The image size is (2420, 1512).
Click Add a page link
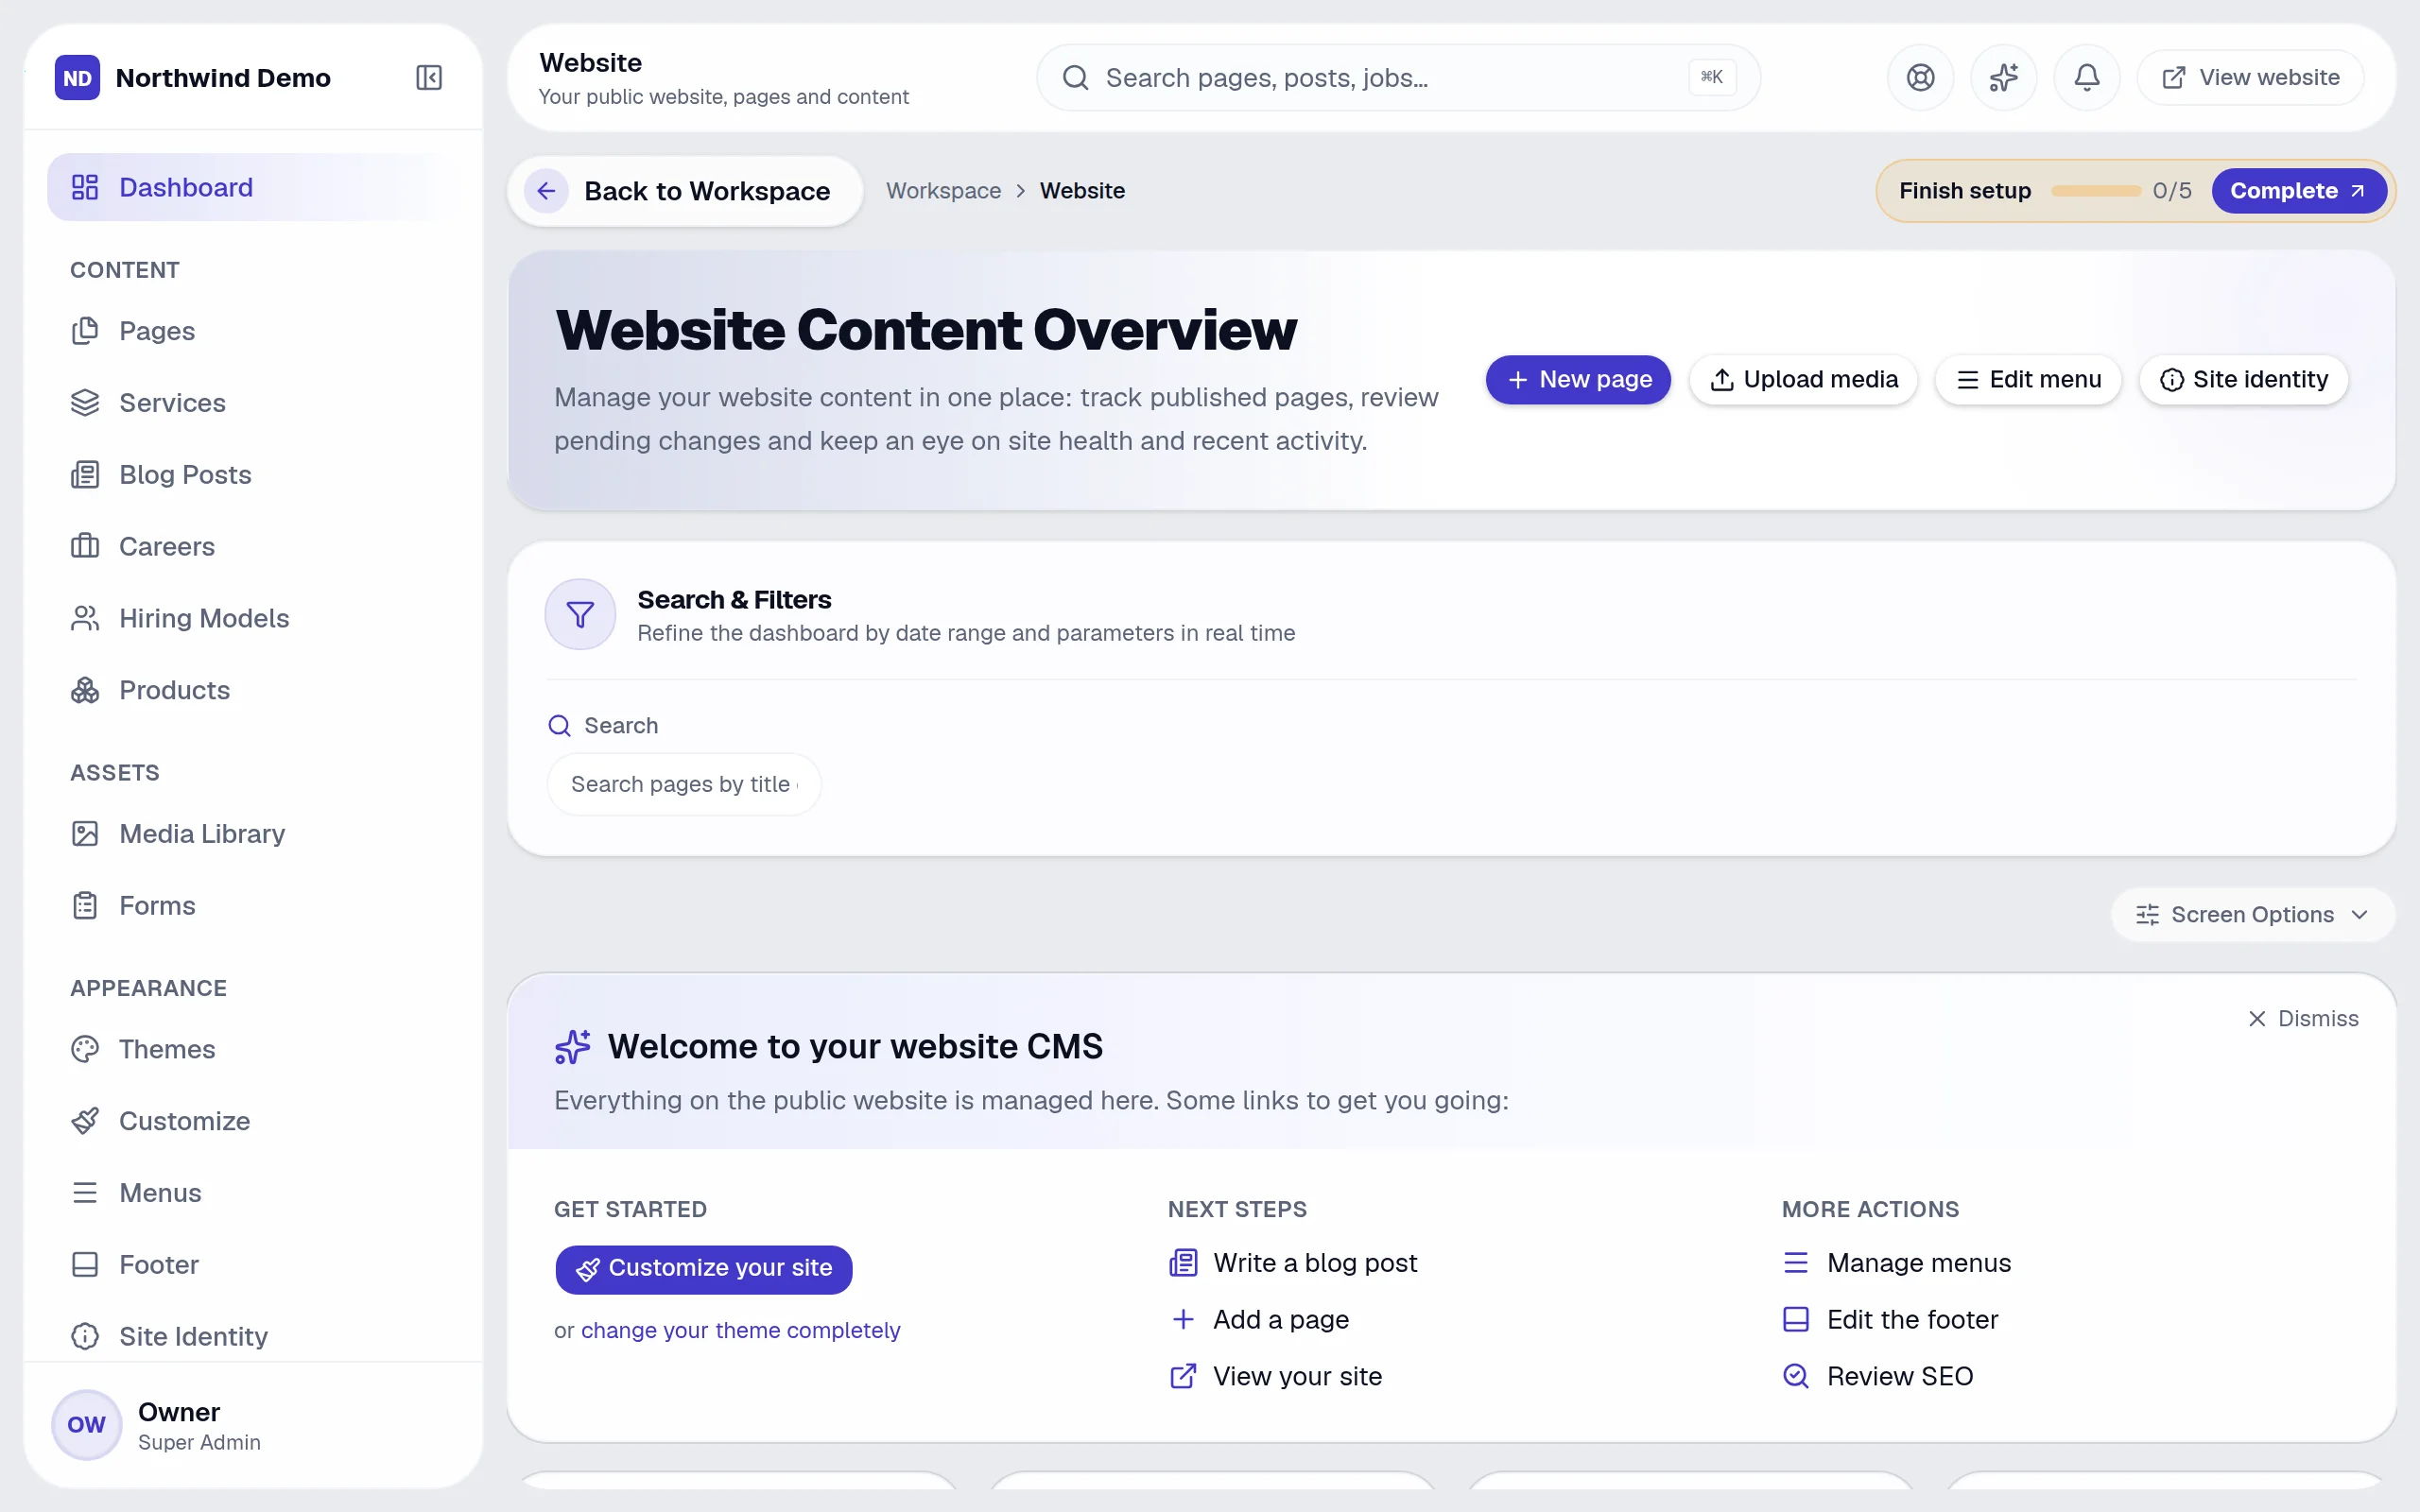[1259, 1320]
